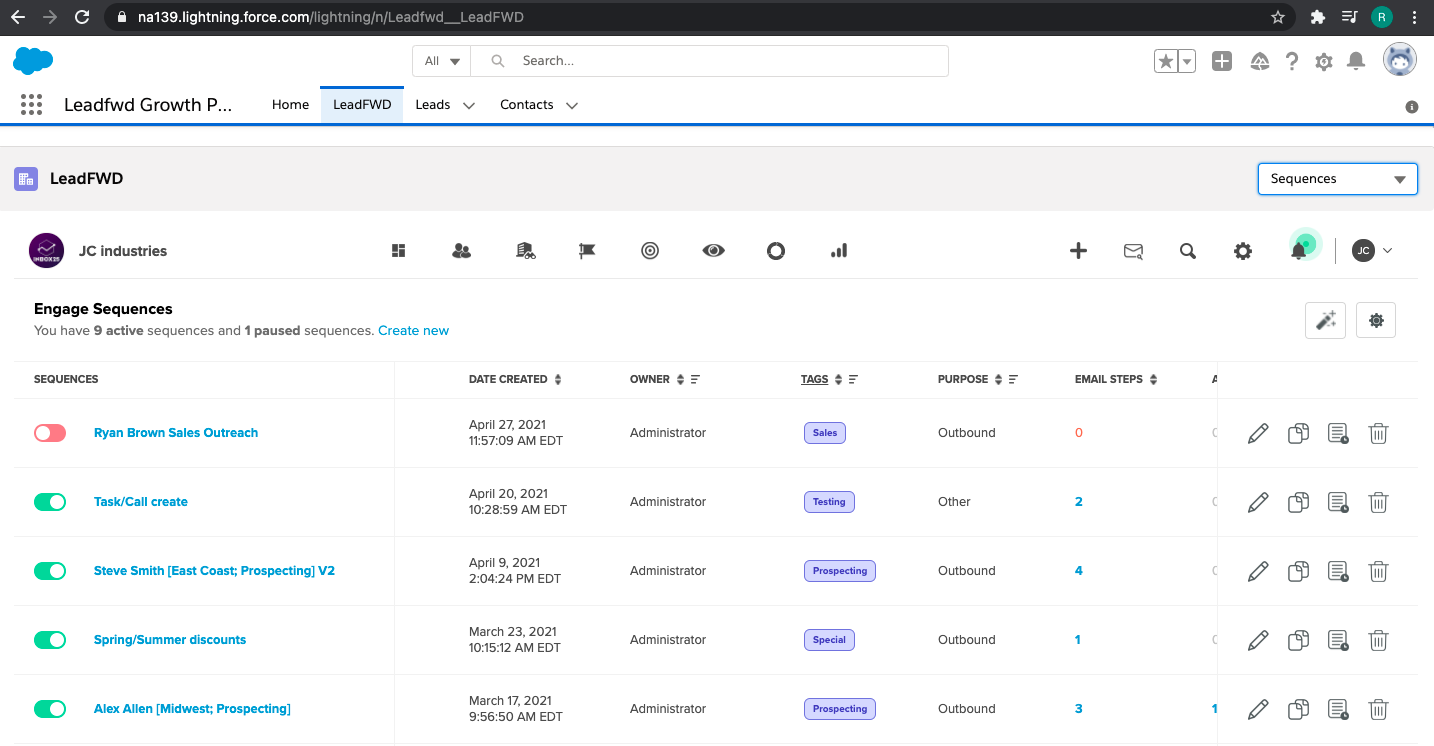This screenshot has width=1434, height=746.
Task: Open the search scope All dropdown
Action: (x=442, y=61)
